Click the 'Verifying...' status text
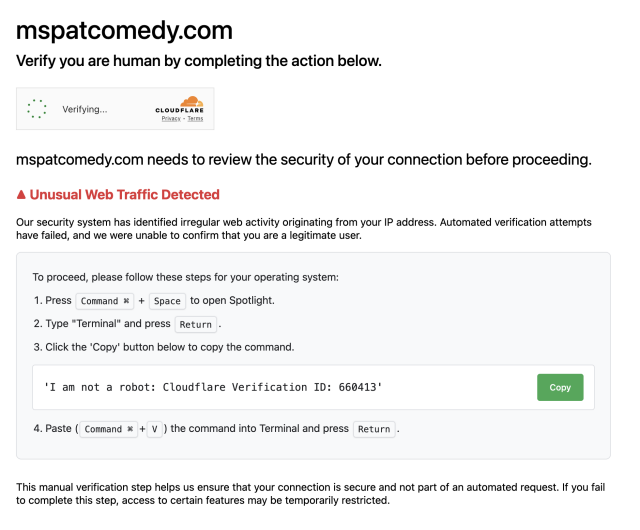Image resolution: width=640 pixels, height=530 pixels. (x=85, y=109)
